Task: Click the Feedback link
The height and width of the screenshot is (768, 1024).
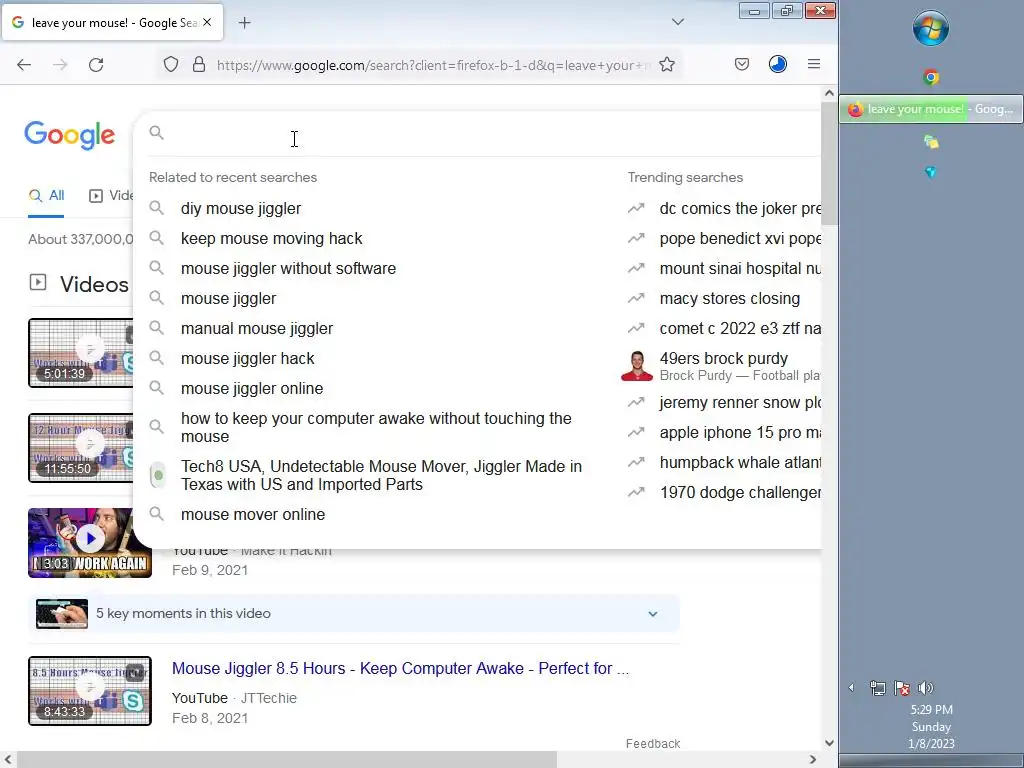Action: tap(653, 744)
